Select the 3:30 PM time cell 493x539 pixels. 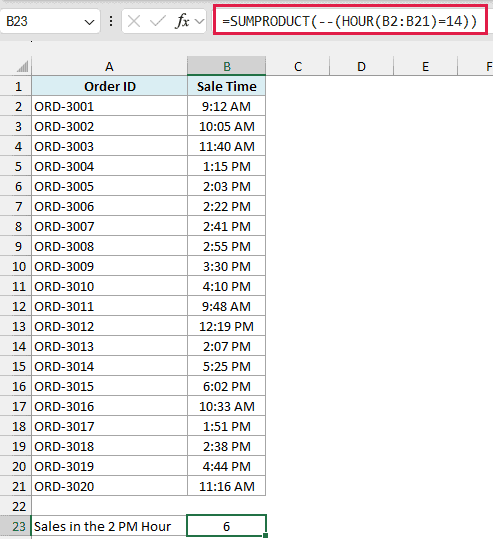(227, 266)
